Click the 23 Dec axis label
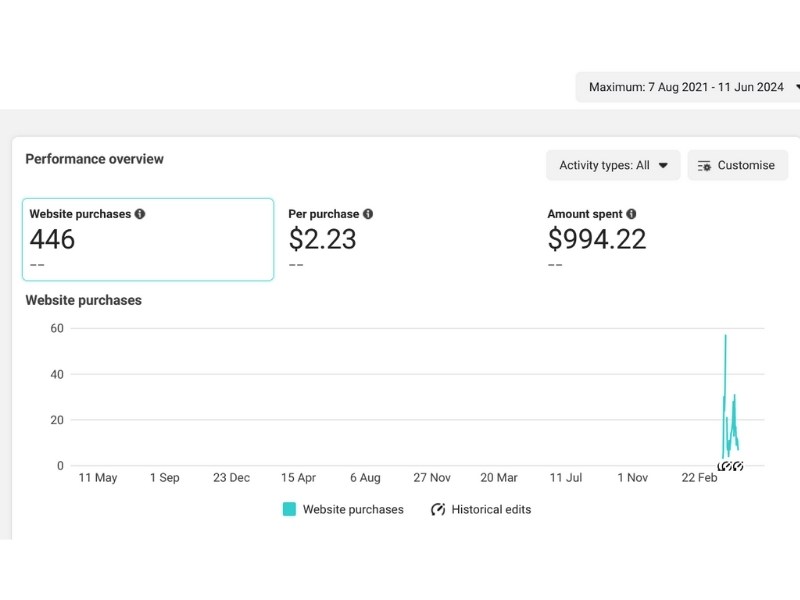 (231, 478)
